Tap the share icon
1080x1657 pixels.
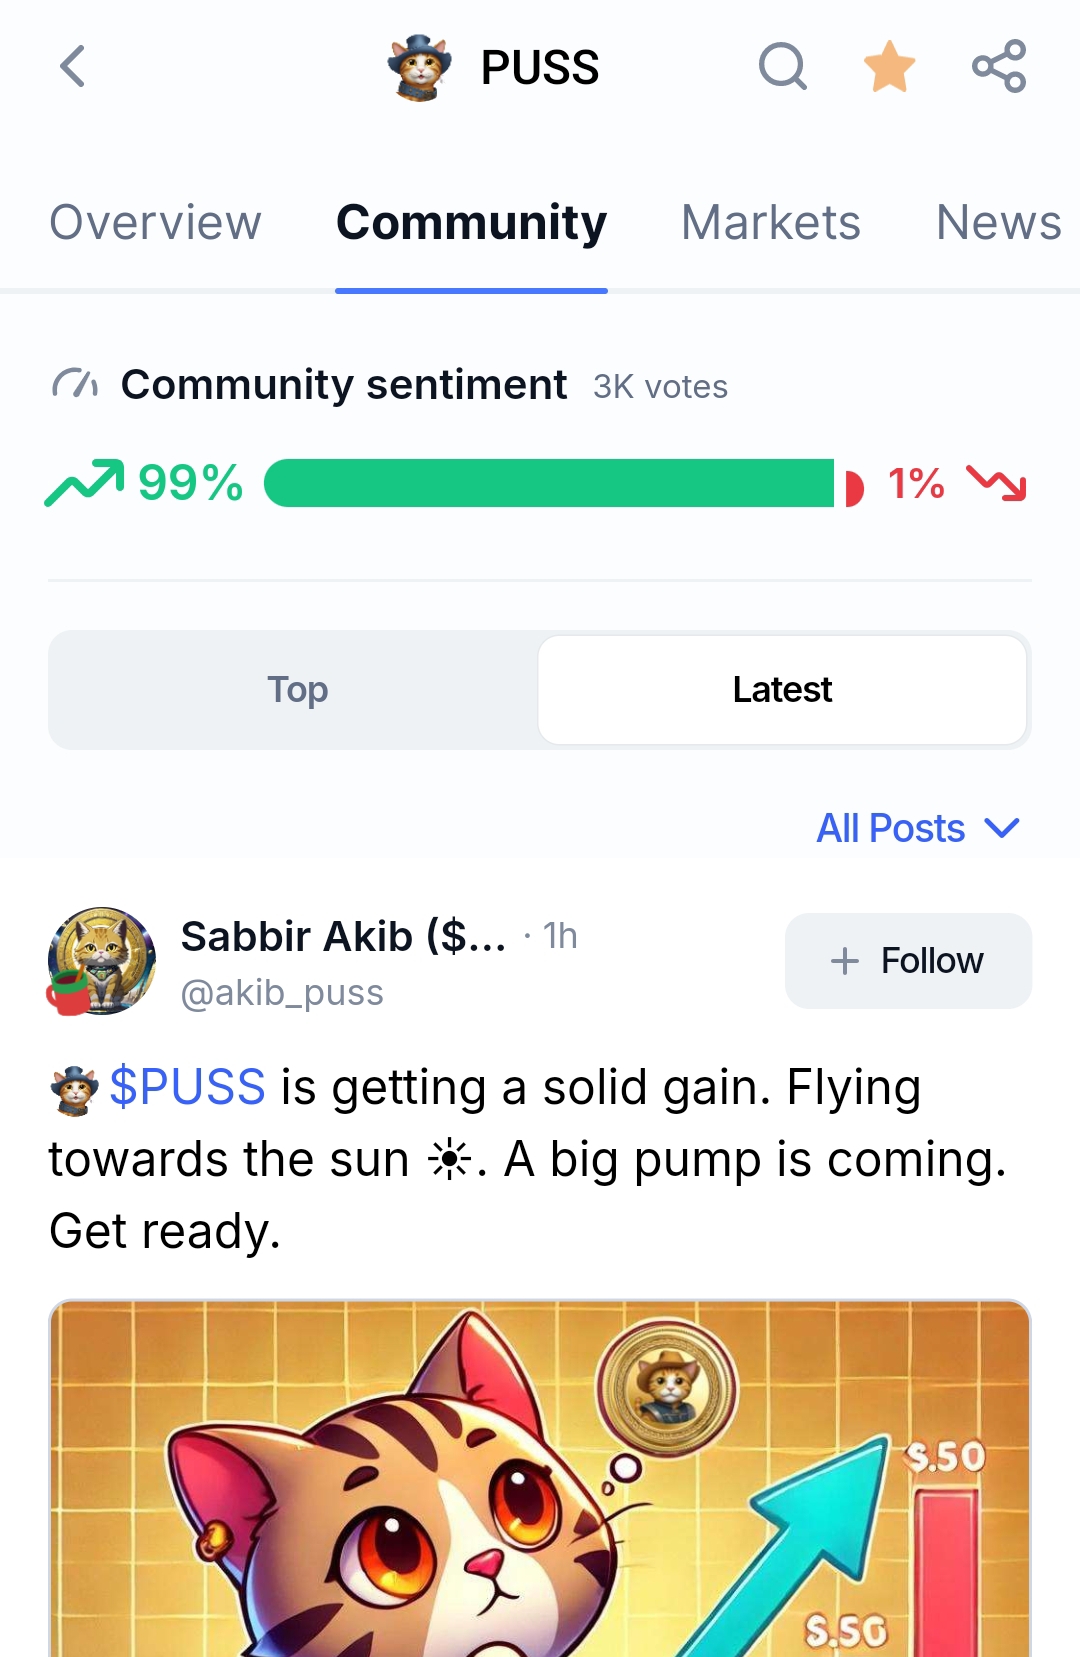tap(999, 67)
